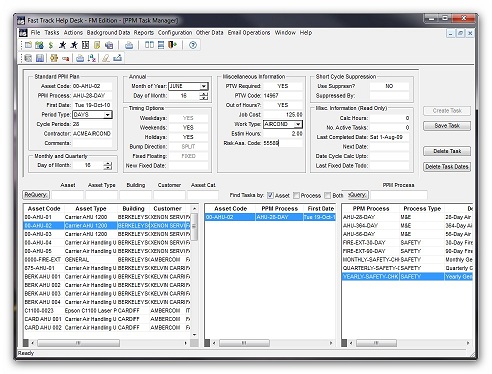This screenshot has width=492, height=374.
Task: Click the PPM Process filter input field
Action: [399, 195]
